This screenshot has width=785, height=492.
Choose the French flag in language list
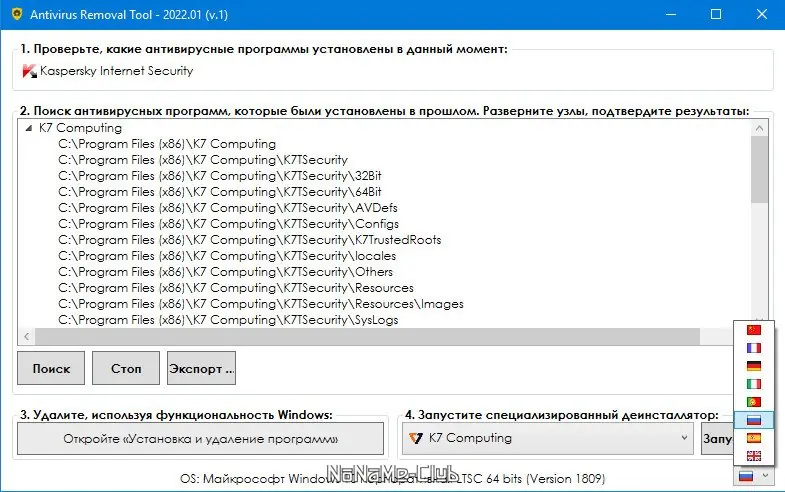[x=753, y=348]
